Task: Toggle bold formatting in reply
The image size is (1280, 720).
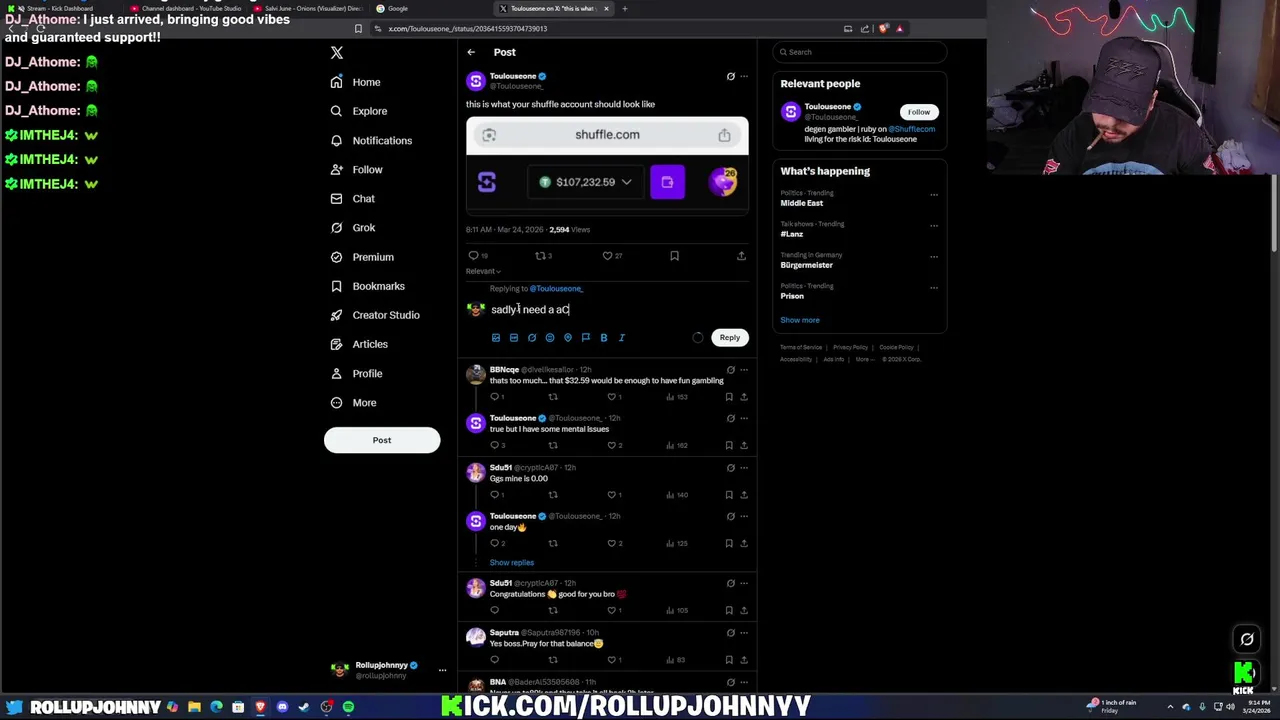Action: (604, 338)
